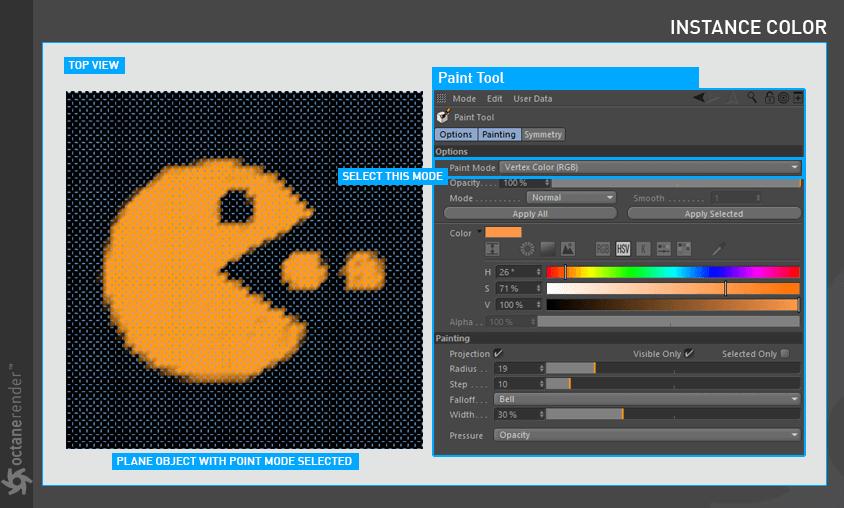Click the Radius value stepper arrows

(541, 369)
